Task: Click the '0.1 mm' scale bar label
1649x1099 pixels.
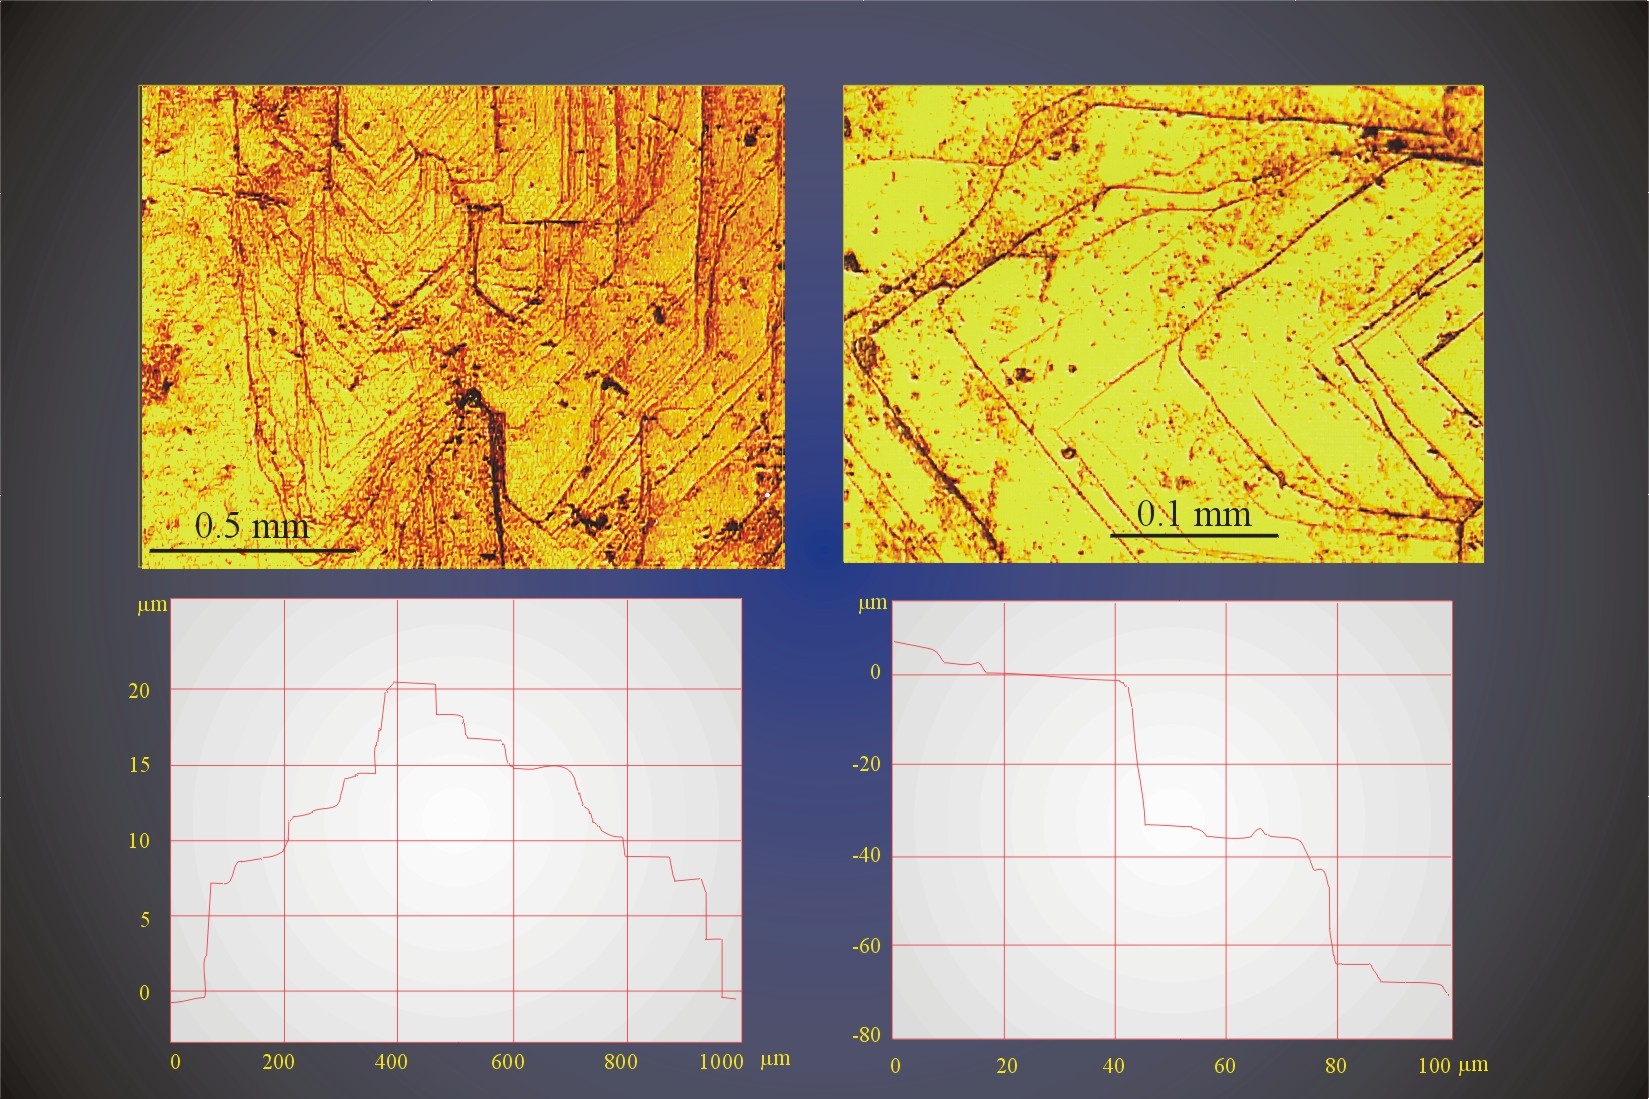Action: click(x=1194, y=514)
